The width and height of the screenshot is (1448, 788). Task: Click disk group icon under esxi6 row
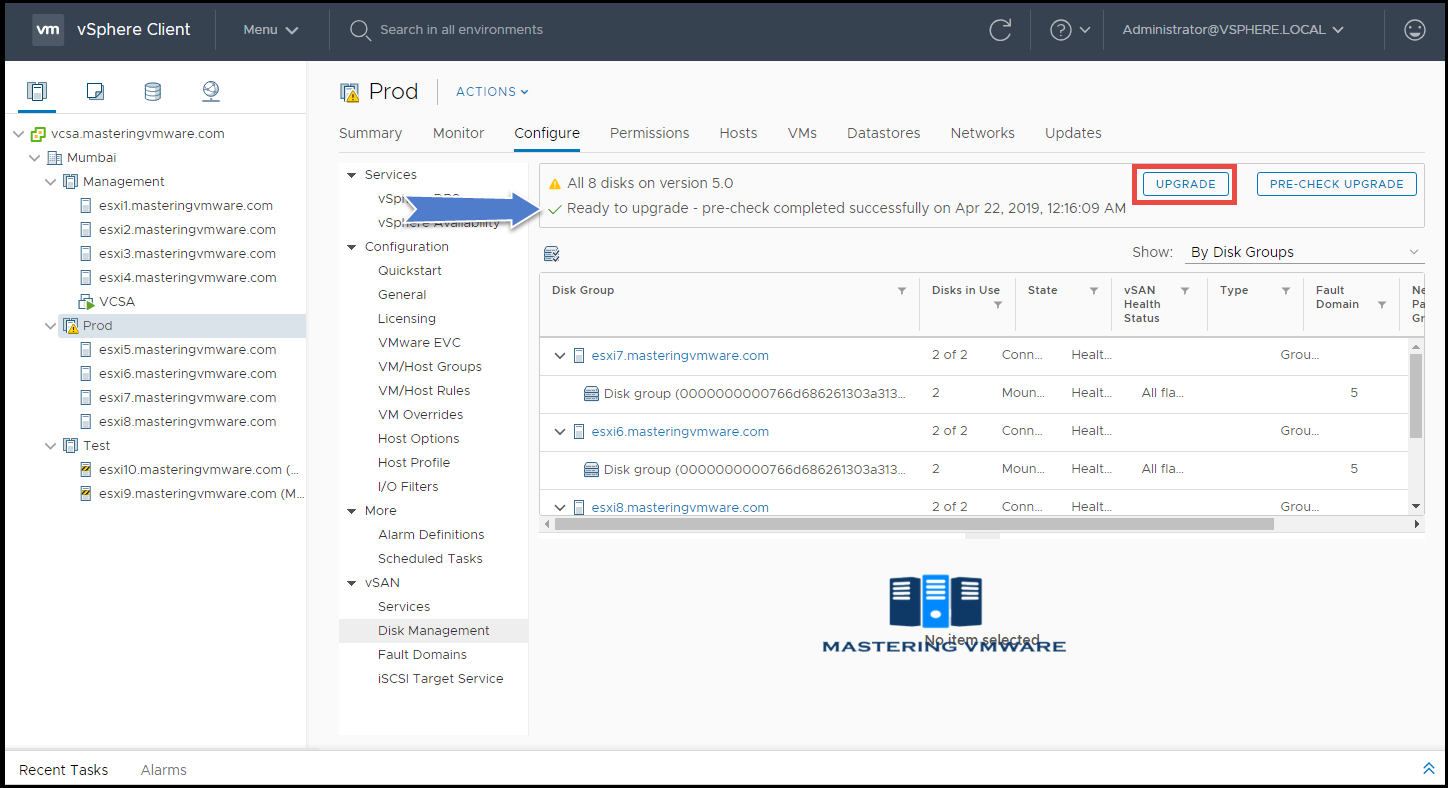[x=591, y=470]
